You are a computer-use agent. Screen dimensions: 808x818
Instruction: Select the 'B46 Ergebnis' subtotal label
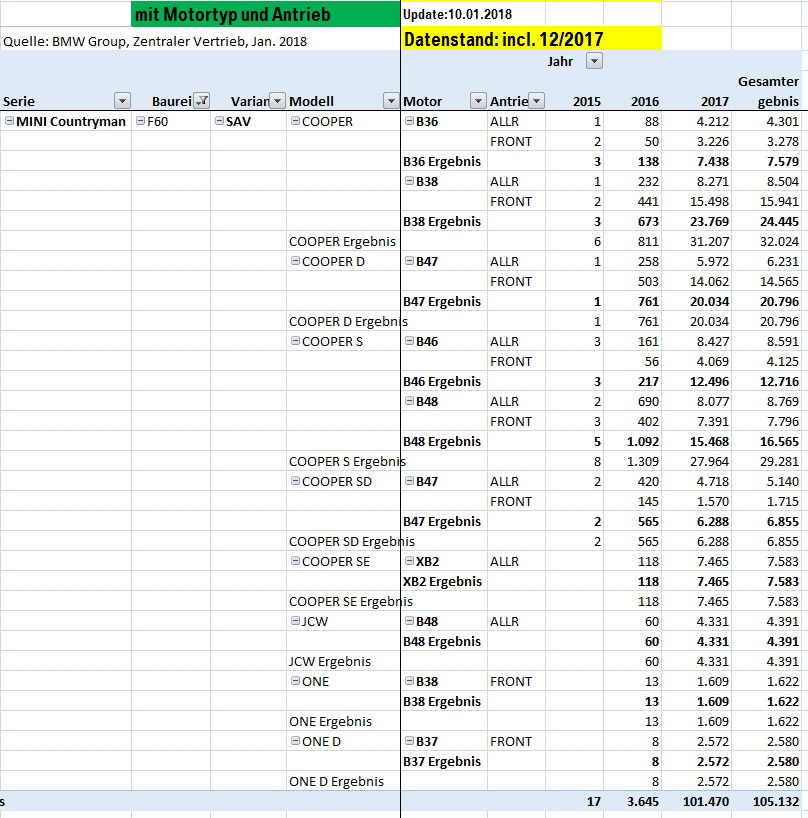click(x=442, y=381)
